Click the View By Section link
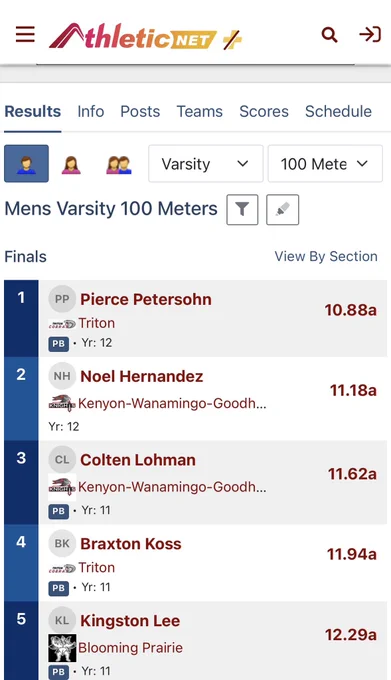The width and height of the screenshot is (391, 680). tap(326, 256)
